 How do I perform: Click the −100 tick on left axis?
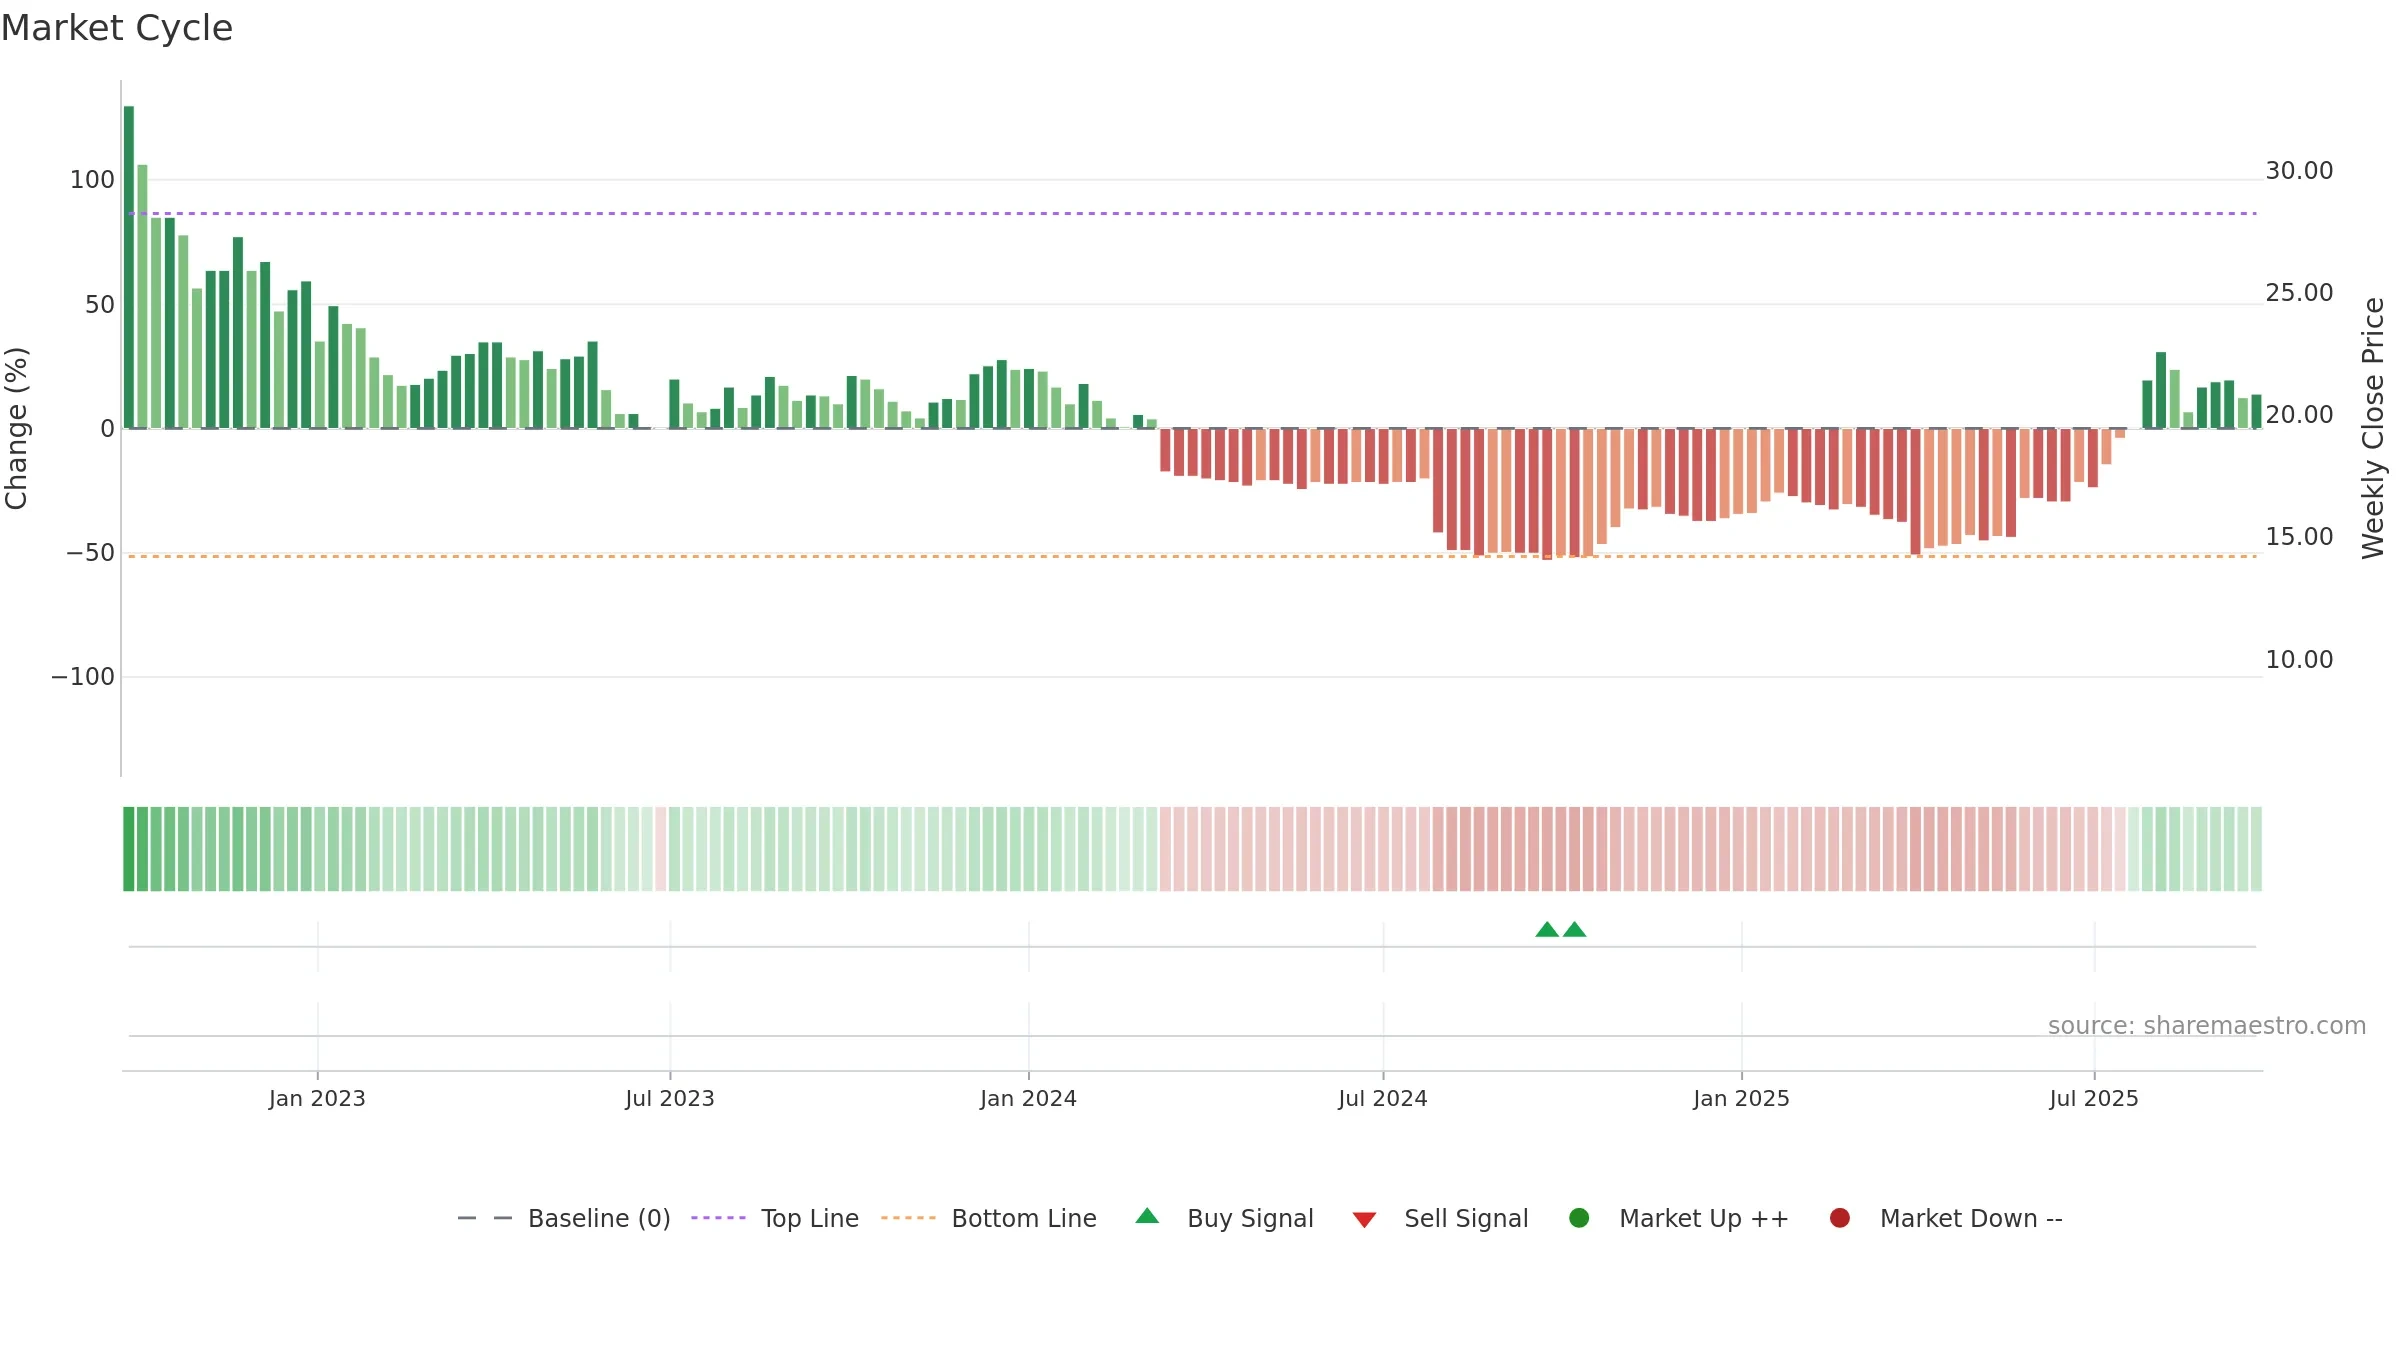(x=83, y=677)
